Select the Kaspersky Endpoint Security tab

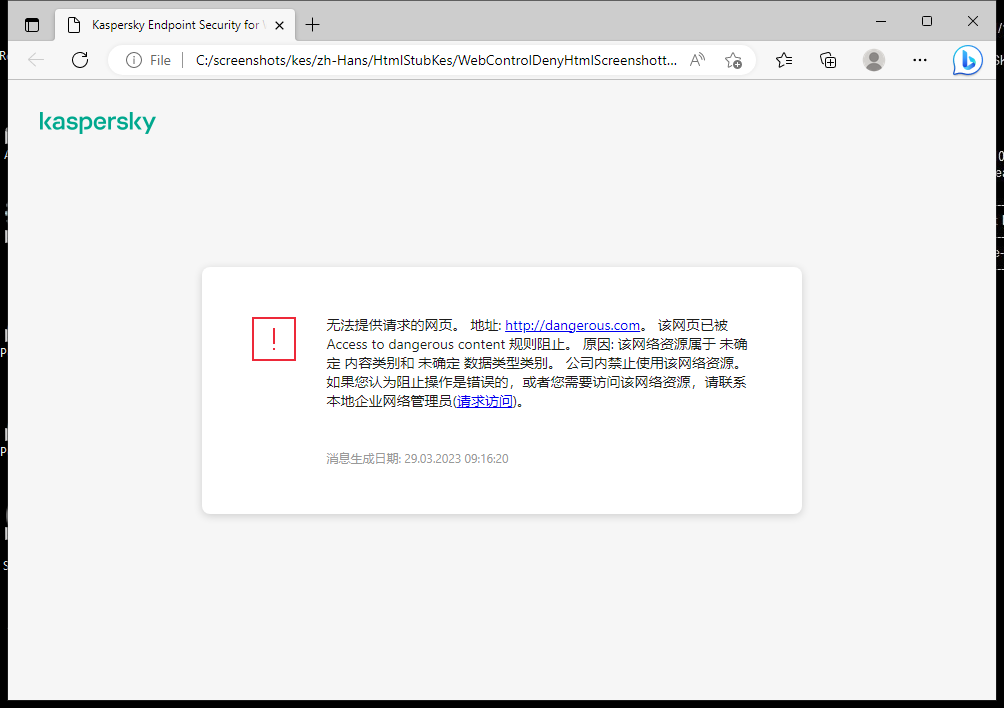[x=170, y=24]
